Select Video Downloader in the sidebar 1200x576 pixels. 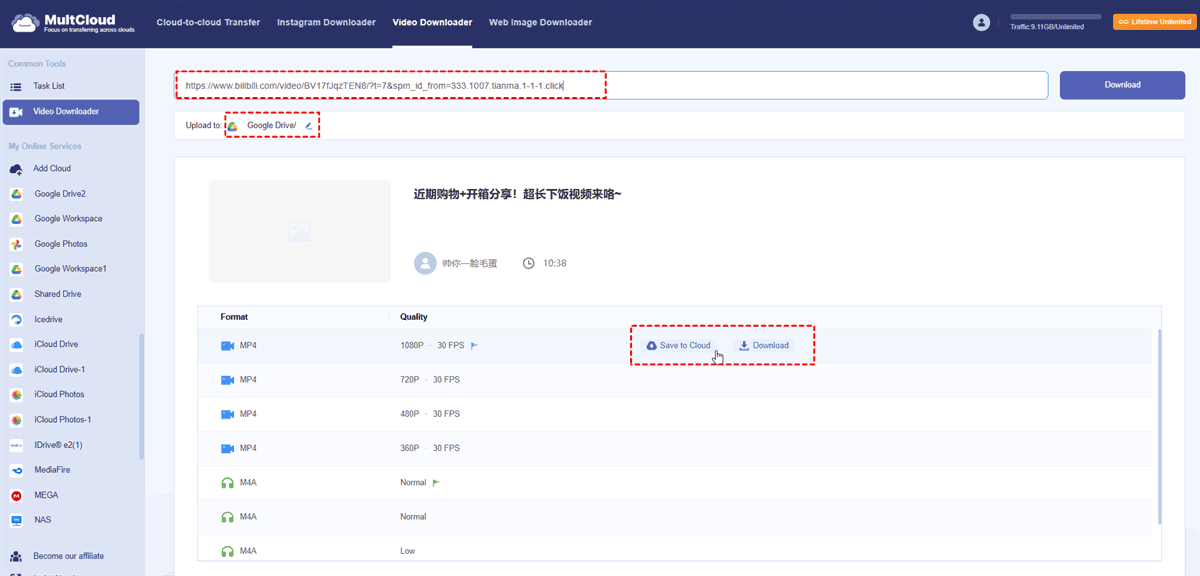click(71, 112)
